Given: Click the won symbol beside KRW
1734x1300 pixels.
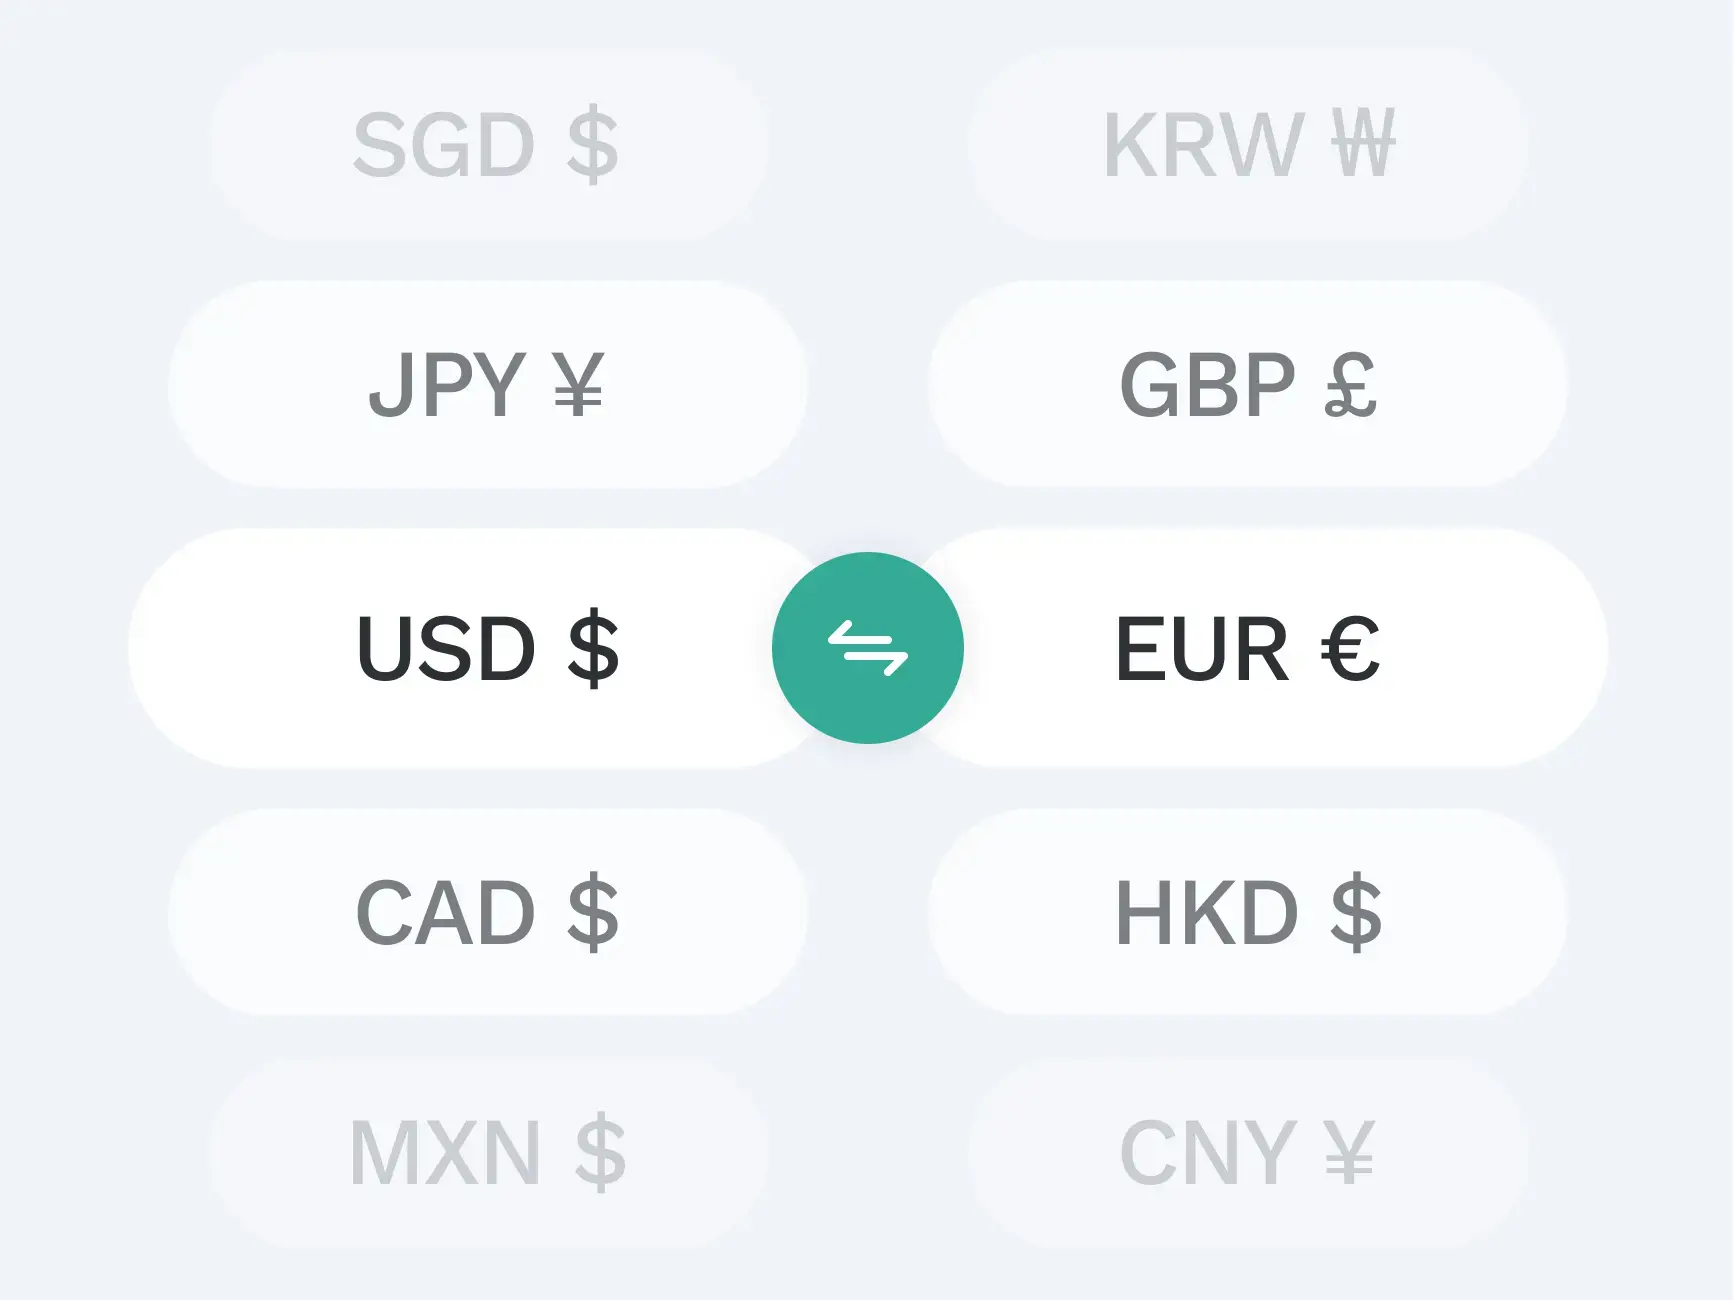Looking at the screenshot, I should pyautogui.click(x=1362, y=145).
